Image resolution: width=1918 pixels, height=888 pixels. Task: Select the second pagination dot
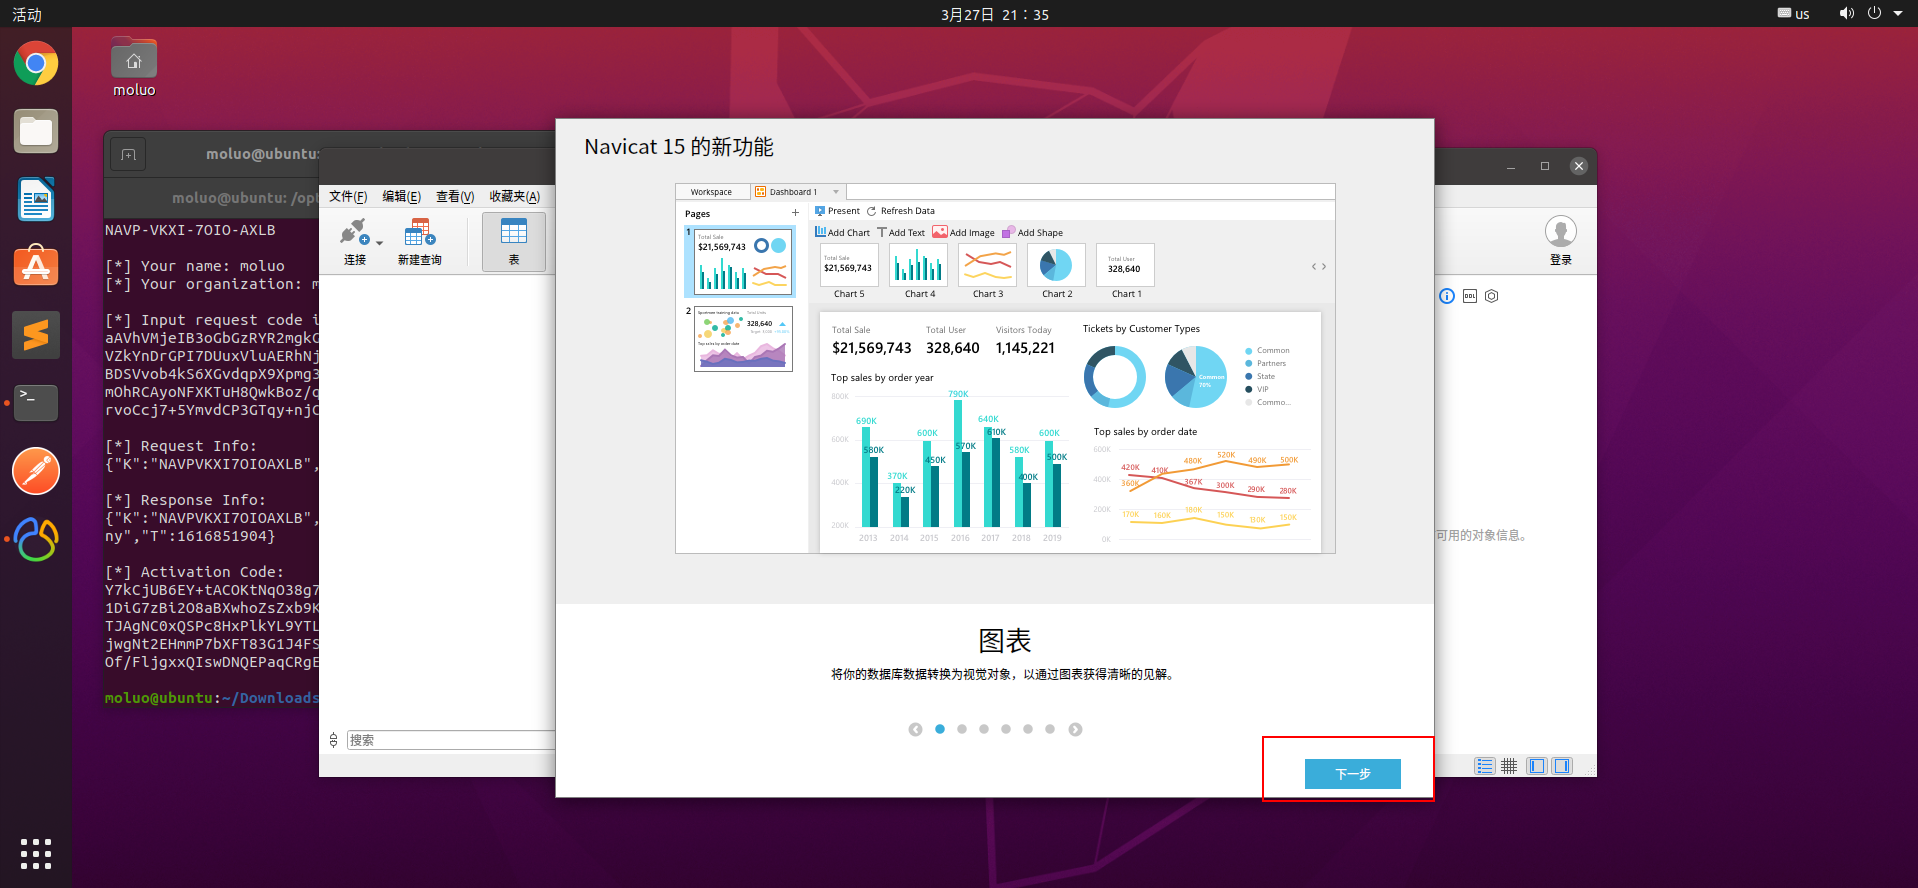click(x=962, y=729)
